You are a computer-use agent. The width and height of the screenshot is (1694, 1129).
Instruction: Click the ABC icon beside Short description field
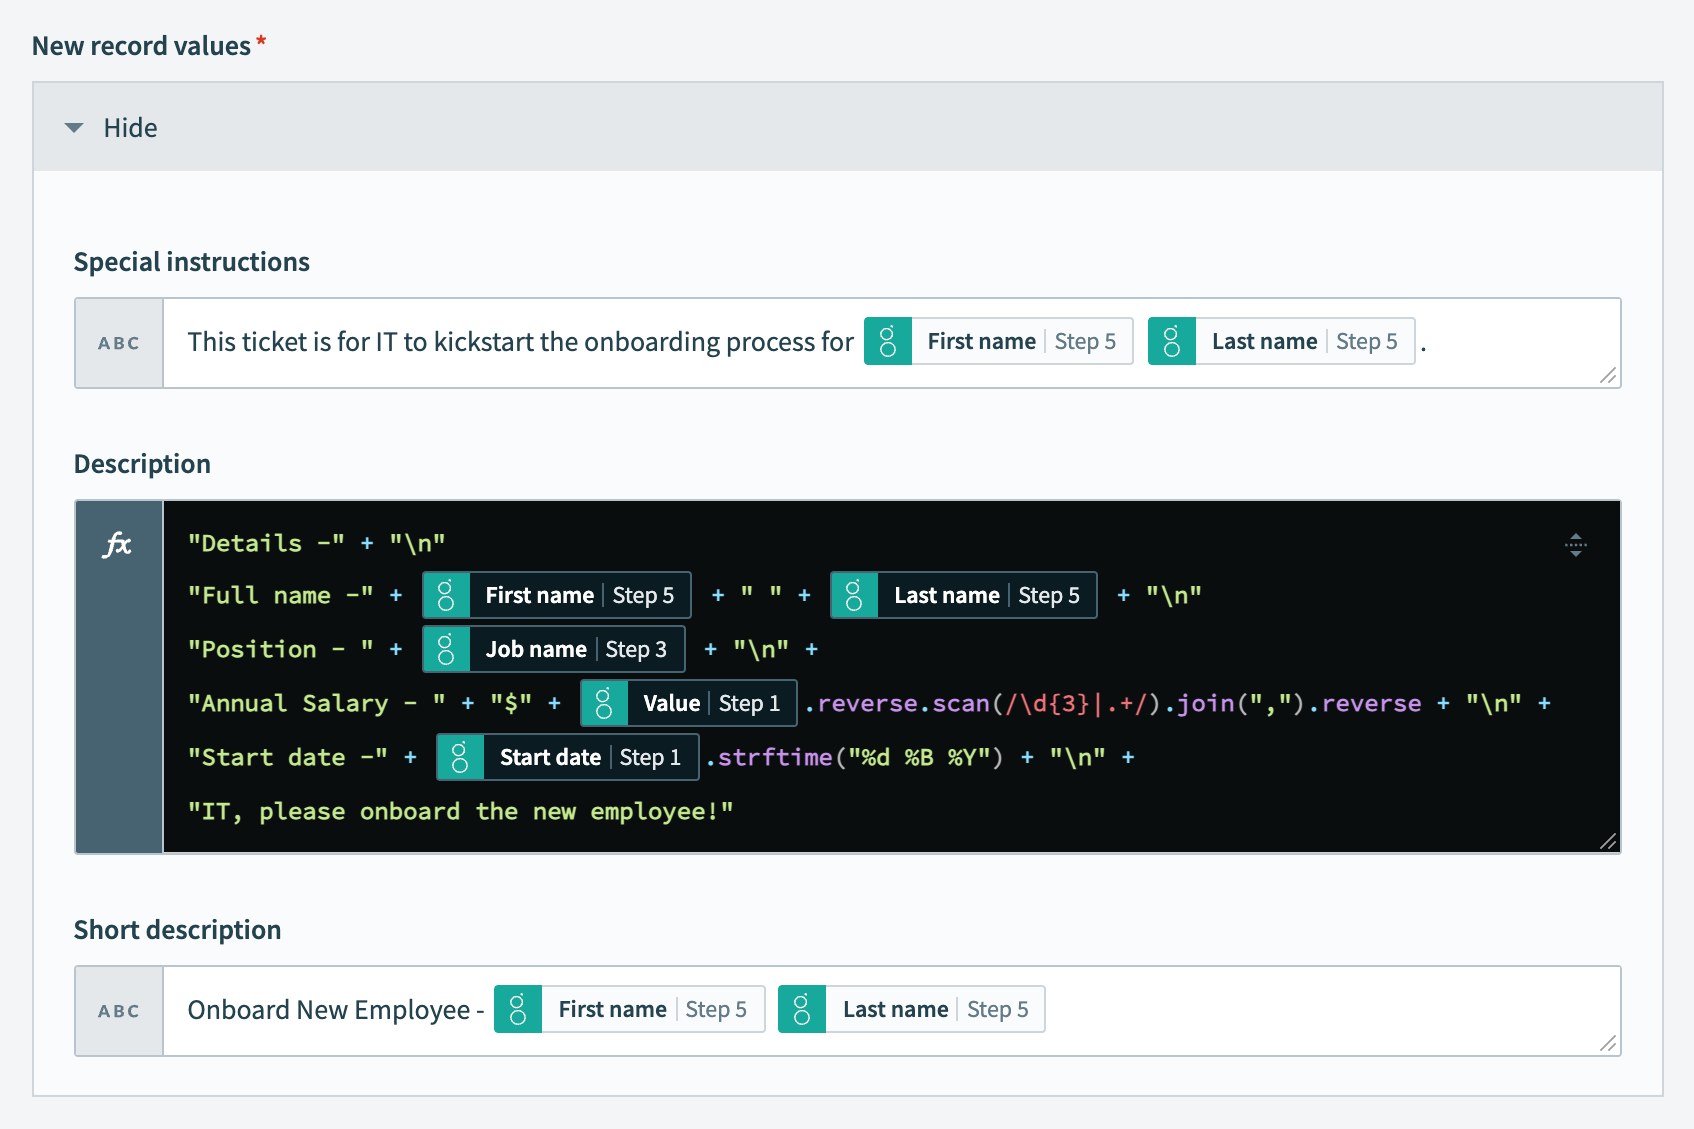click(x=118, y=1010)
